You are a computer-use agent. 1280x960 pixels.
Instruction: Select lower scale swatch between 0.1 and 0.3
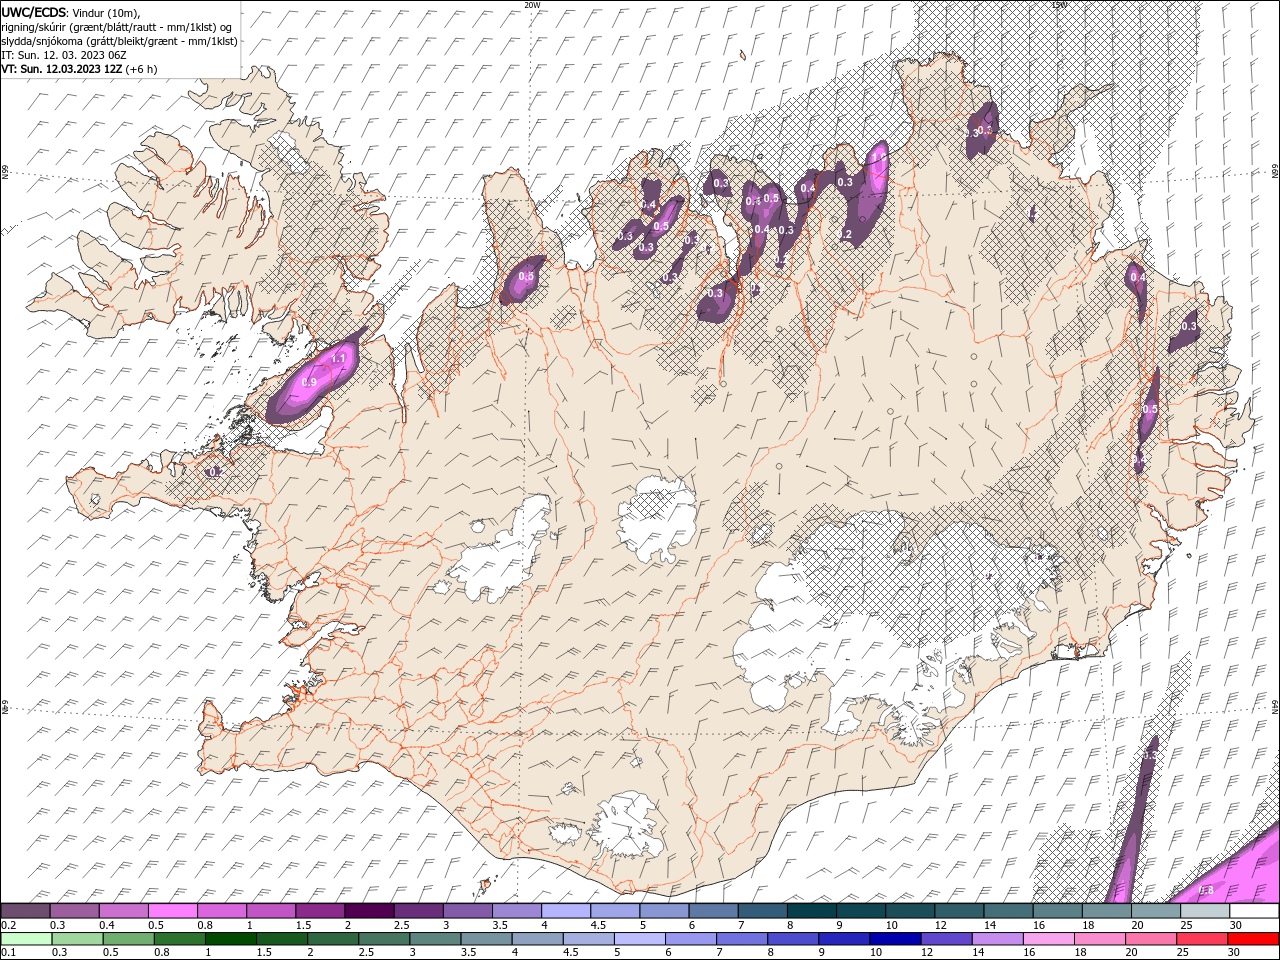coord(26,938)
